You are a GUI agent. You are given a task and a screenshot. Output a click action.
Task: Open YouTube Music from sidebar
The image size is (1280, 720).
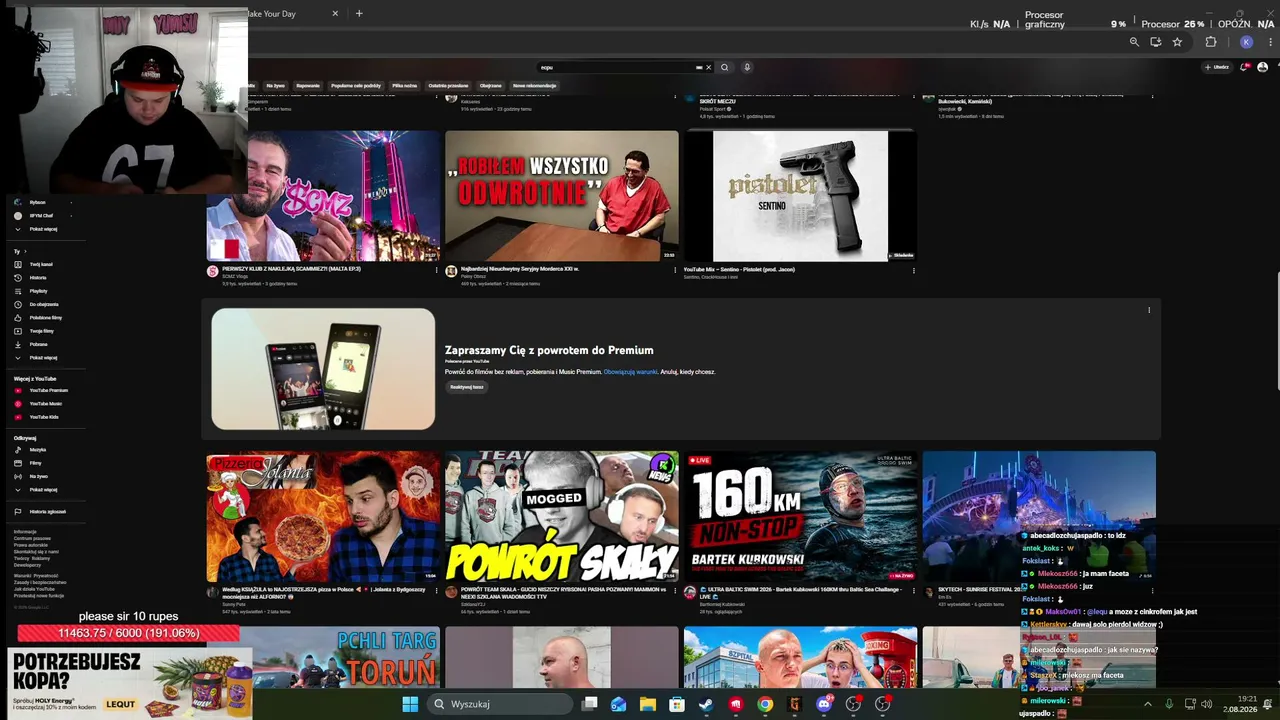click(x=45, y=403)
